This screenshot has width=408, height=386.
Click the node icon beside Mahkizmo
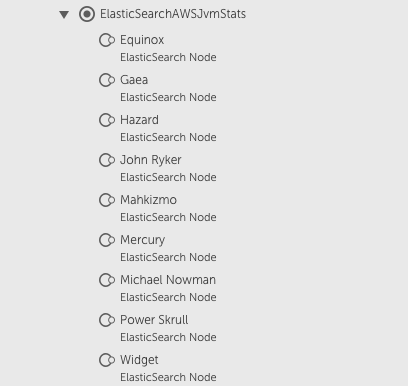(x=107, y=200)
